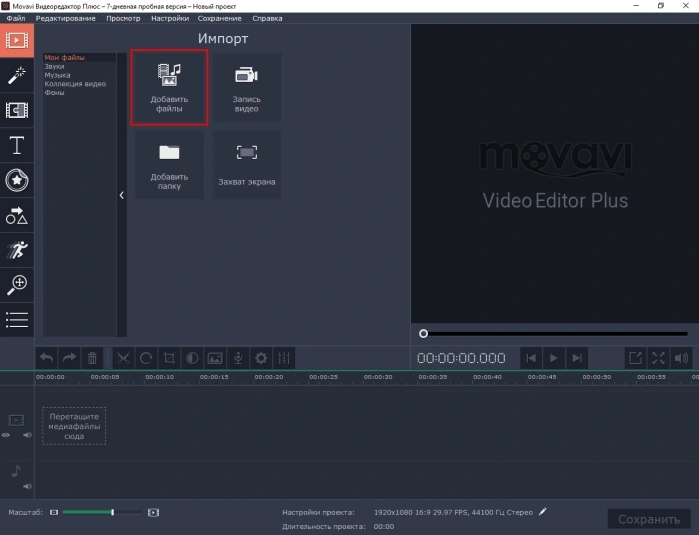Screen dimensions: 699x535
Task: Click Захват экрана tile
Action: 247,165
